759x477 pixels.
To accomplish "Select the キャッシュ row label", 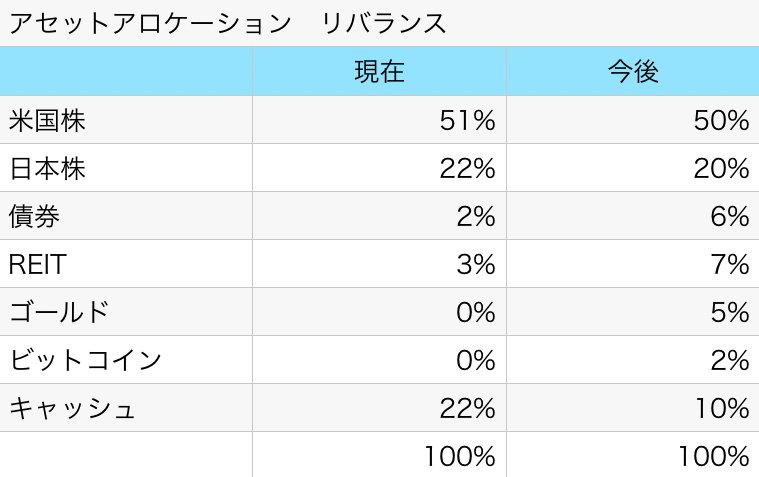I will [72, 408].
